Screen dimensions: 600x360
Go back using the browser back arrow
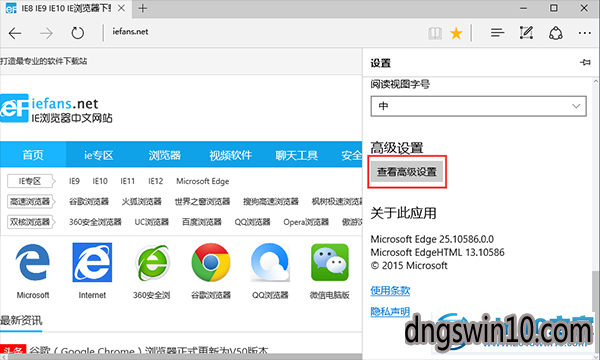pyautogui.click(x=15, y=34)
